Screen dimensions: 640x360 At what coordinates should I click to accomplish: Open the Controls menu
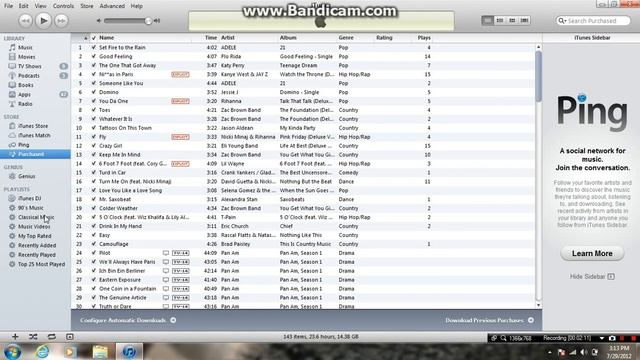(x=63, y=6)
